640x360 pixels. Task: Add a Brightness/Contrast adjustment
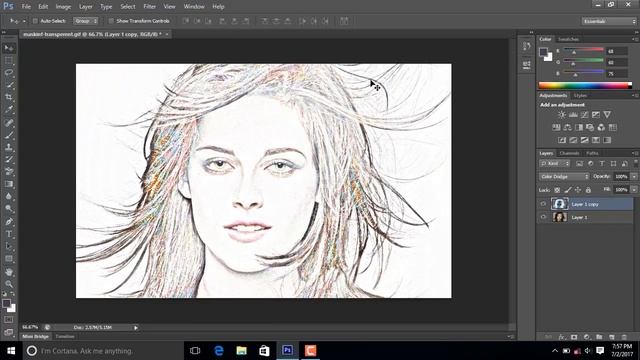[562, 115]
